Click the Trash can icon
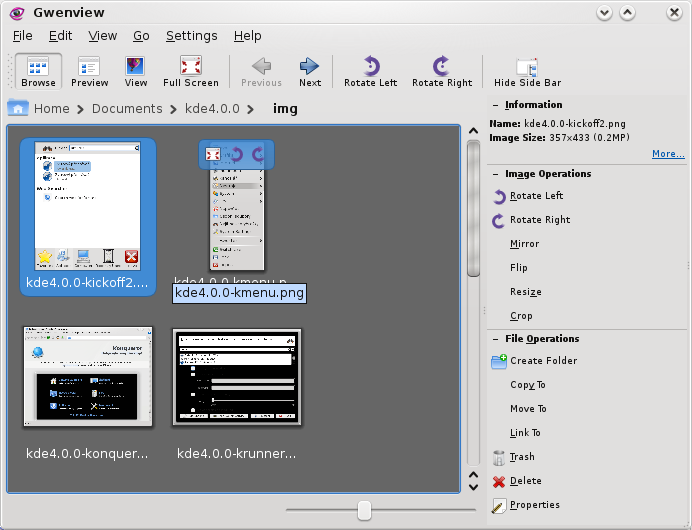The width and height of the screenshot is (692, 530). pyautogui.click(x=499, y=458)
